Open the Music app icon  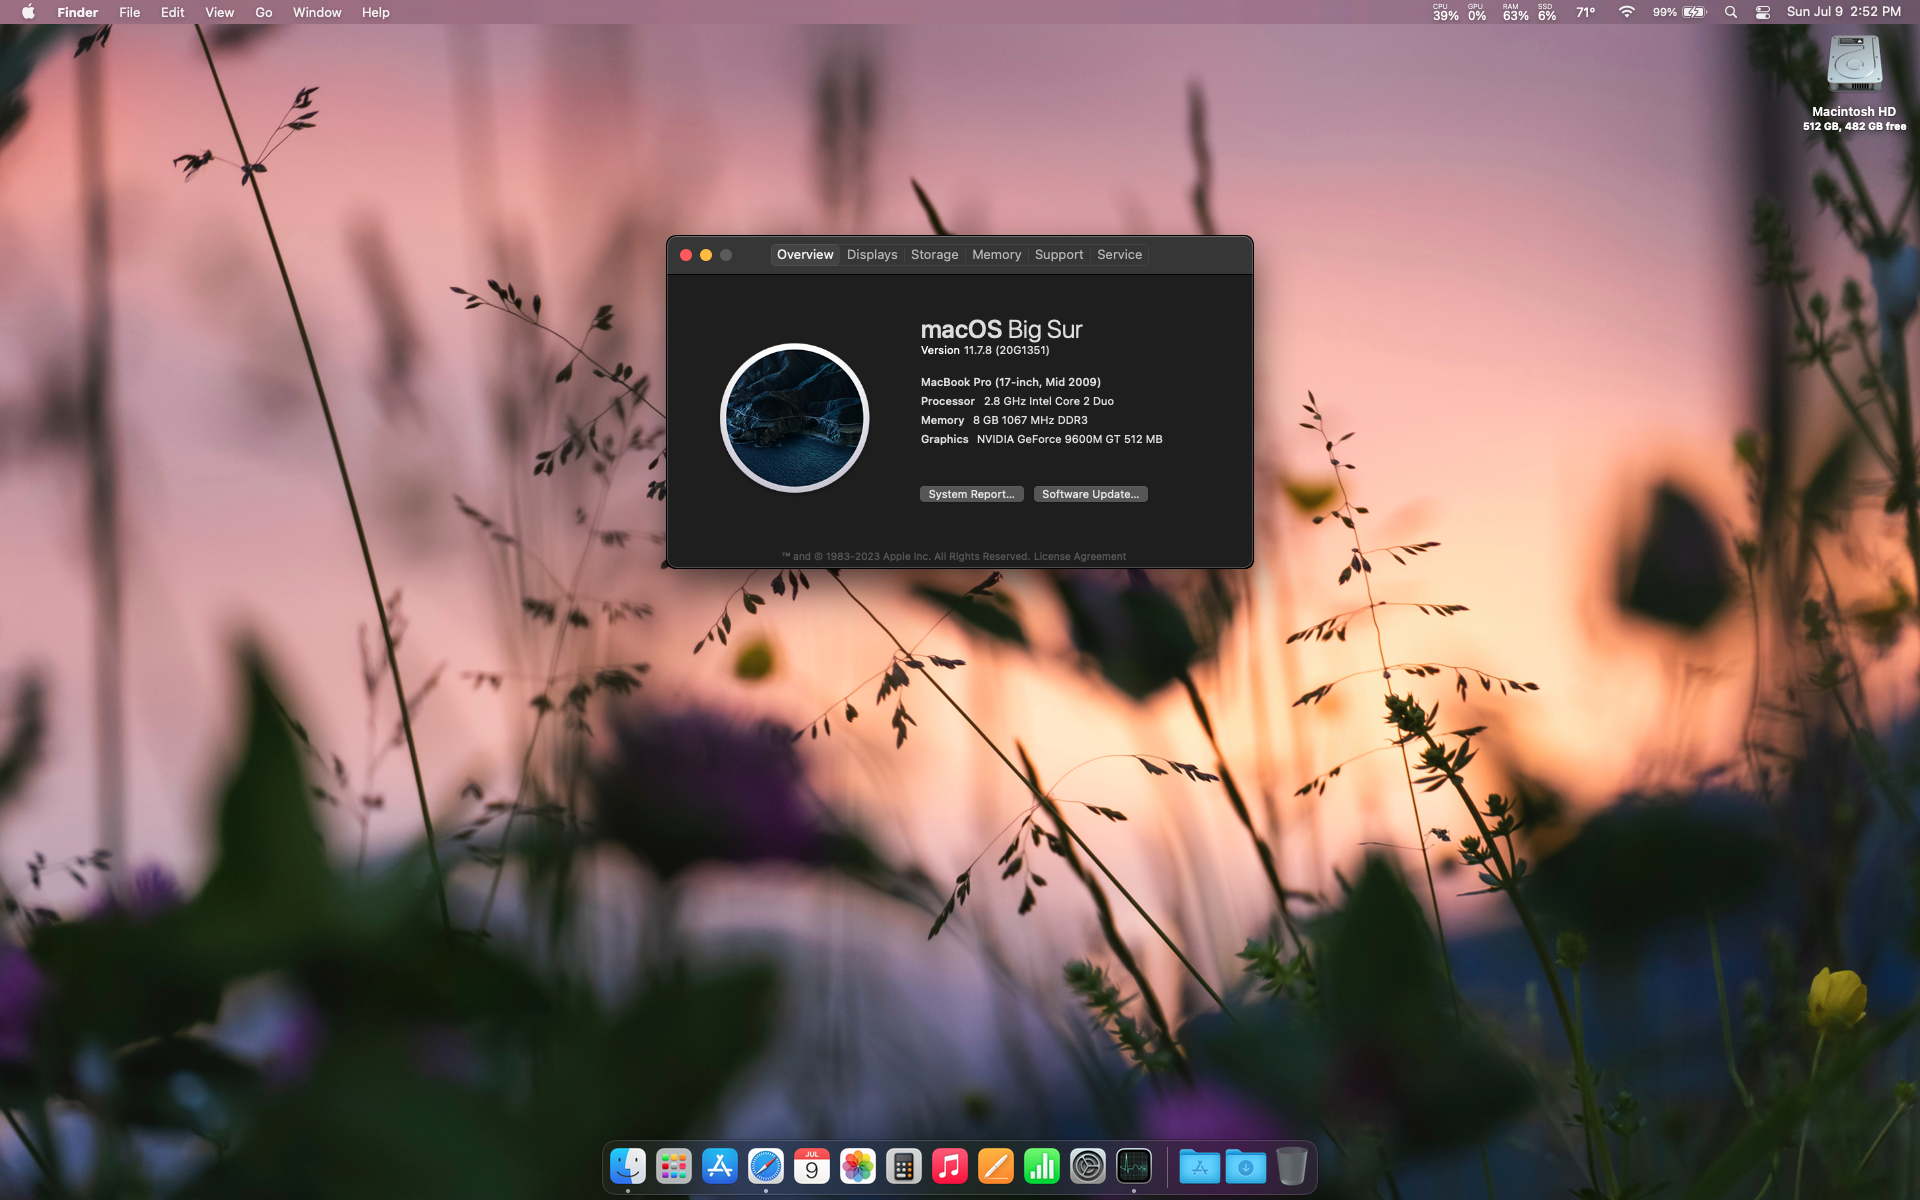[950, 1166]
